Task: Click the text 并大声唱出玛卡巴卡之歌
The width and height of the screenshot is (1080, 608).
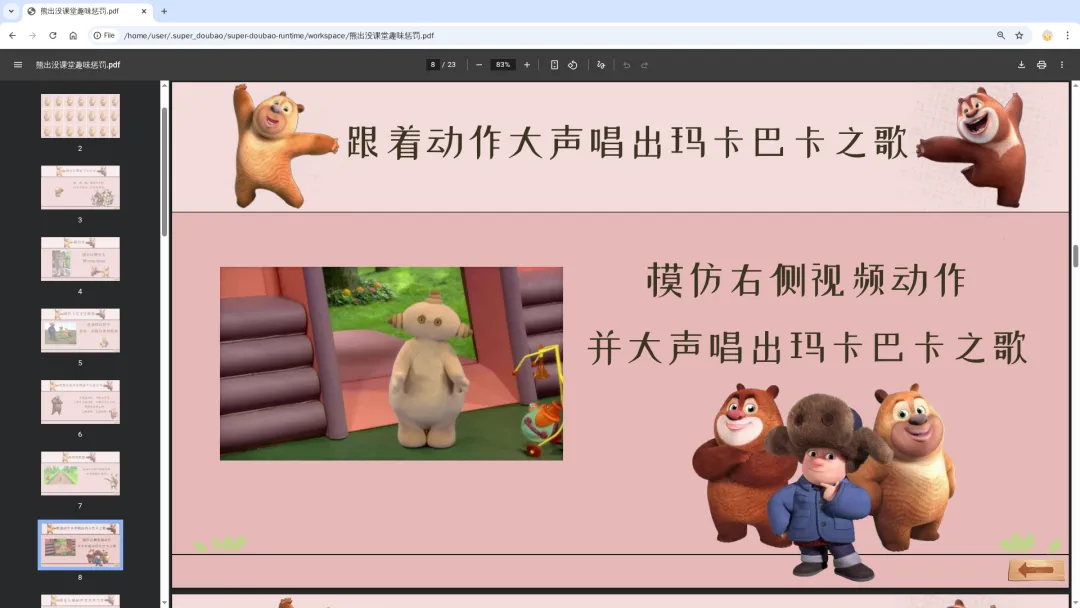Action: [x=807, y=347]
